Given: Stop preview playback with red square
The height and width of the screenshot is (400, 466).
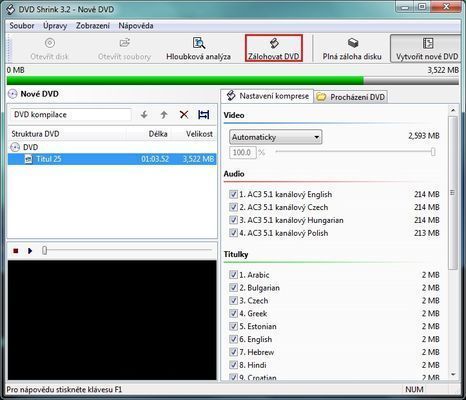Looking at the screenshot, I should point(15,251).
